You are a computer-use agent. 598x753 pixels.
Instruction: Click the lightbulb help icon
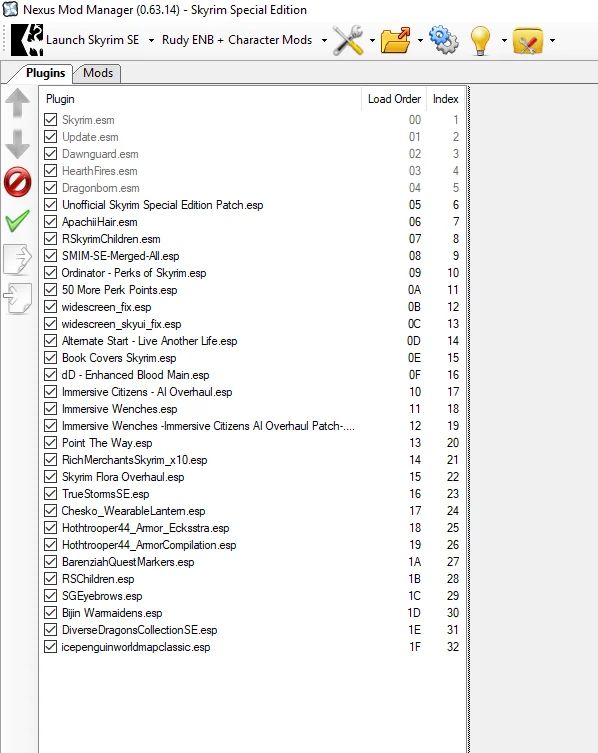[x=480, y=41]
